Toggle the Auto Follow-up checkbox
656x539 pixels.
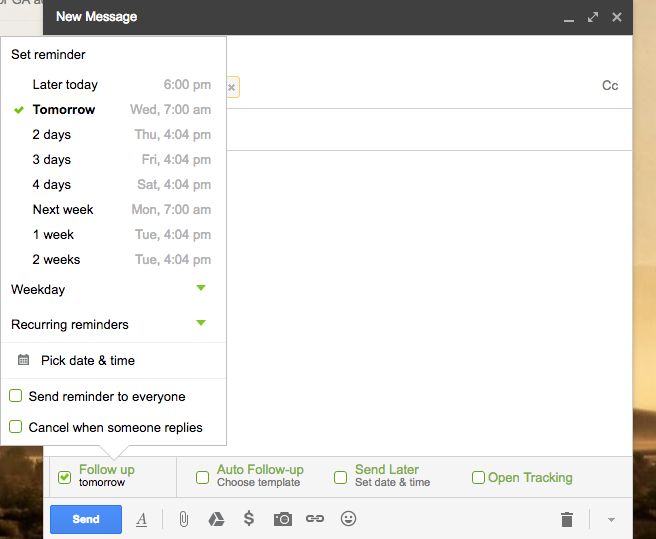pos(203,478)
